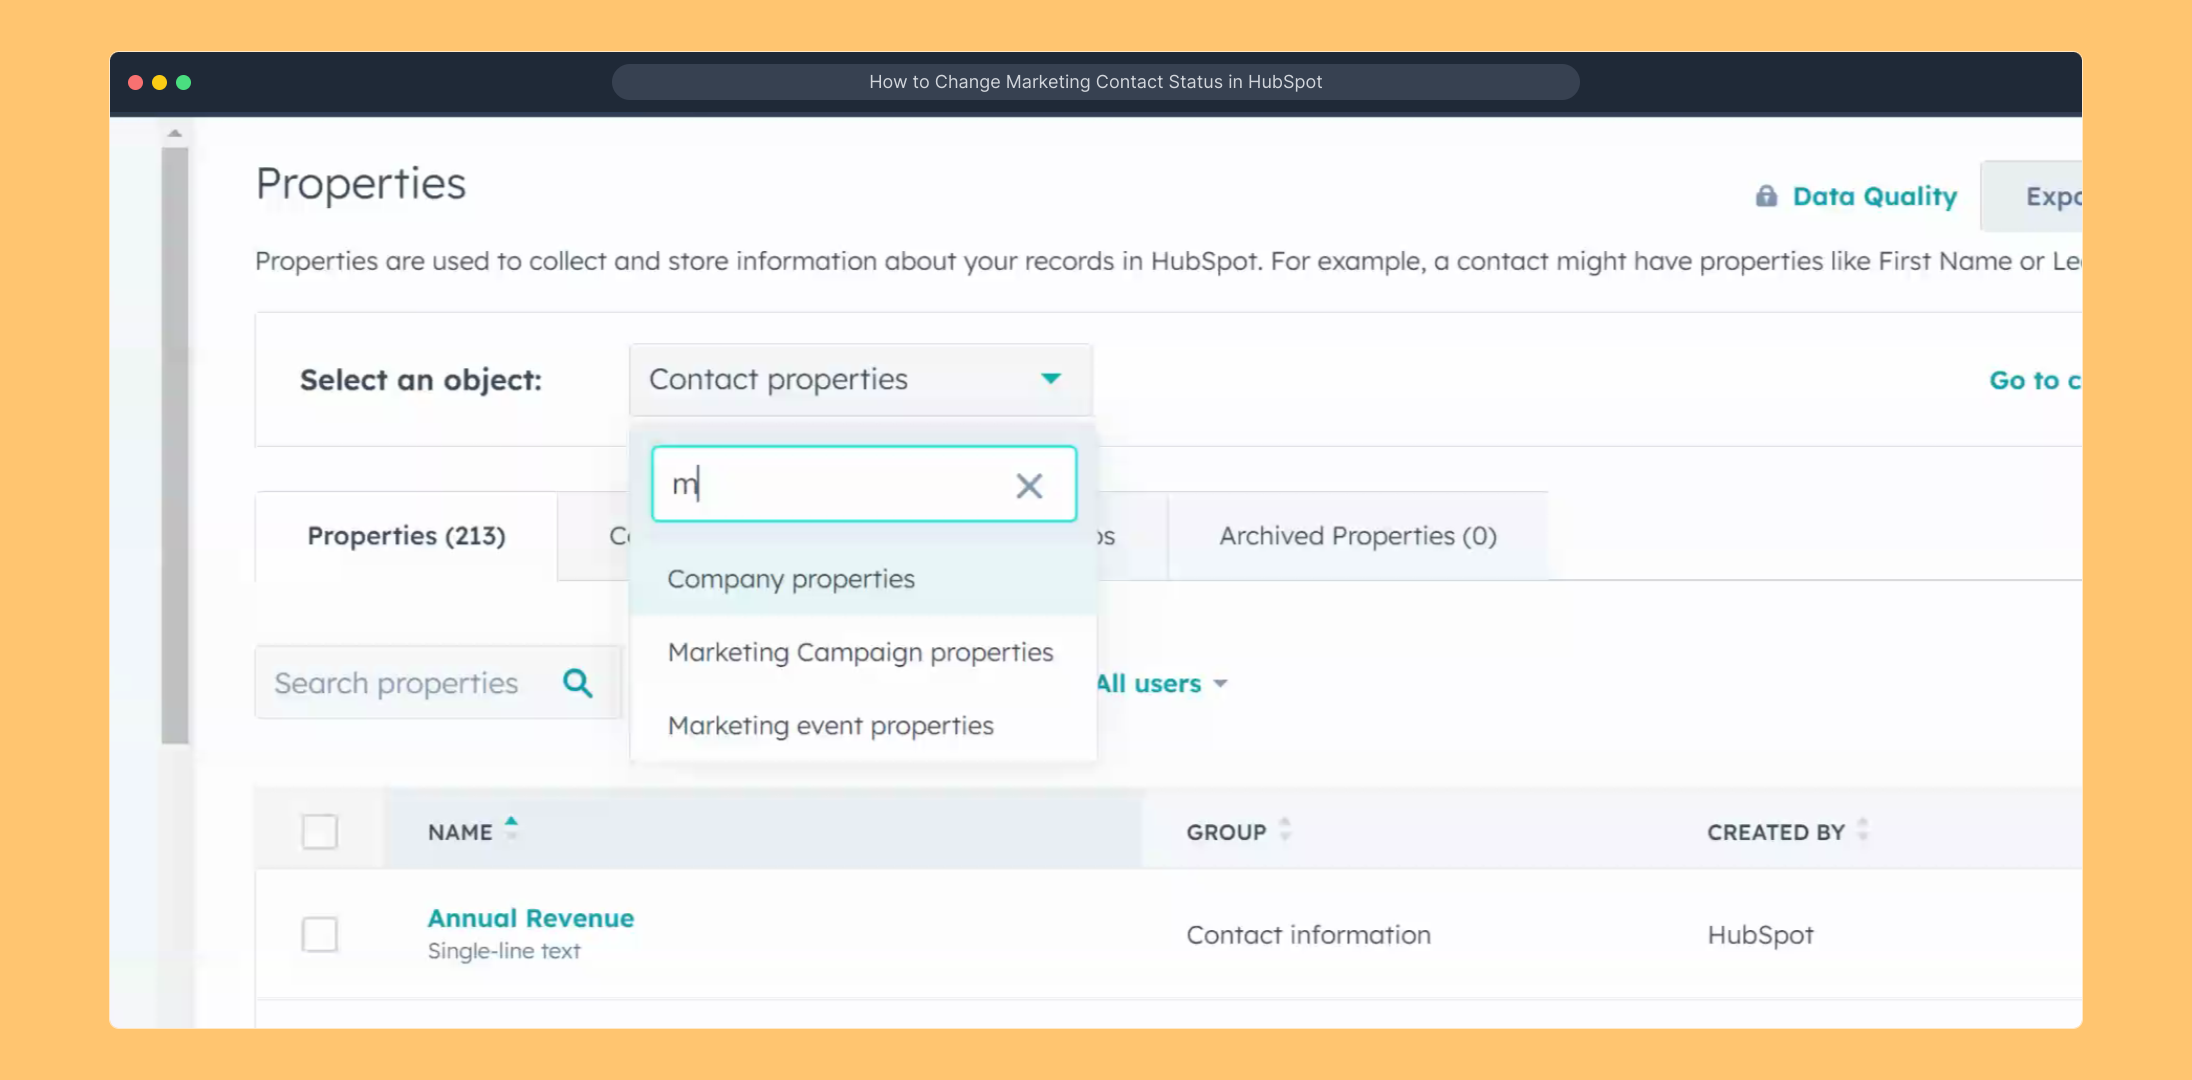2192x1080 pixels.
Task: Sort by the CREATED BY column arrows
Action: [x=1862, y=830]
